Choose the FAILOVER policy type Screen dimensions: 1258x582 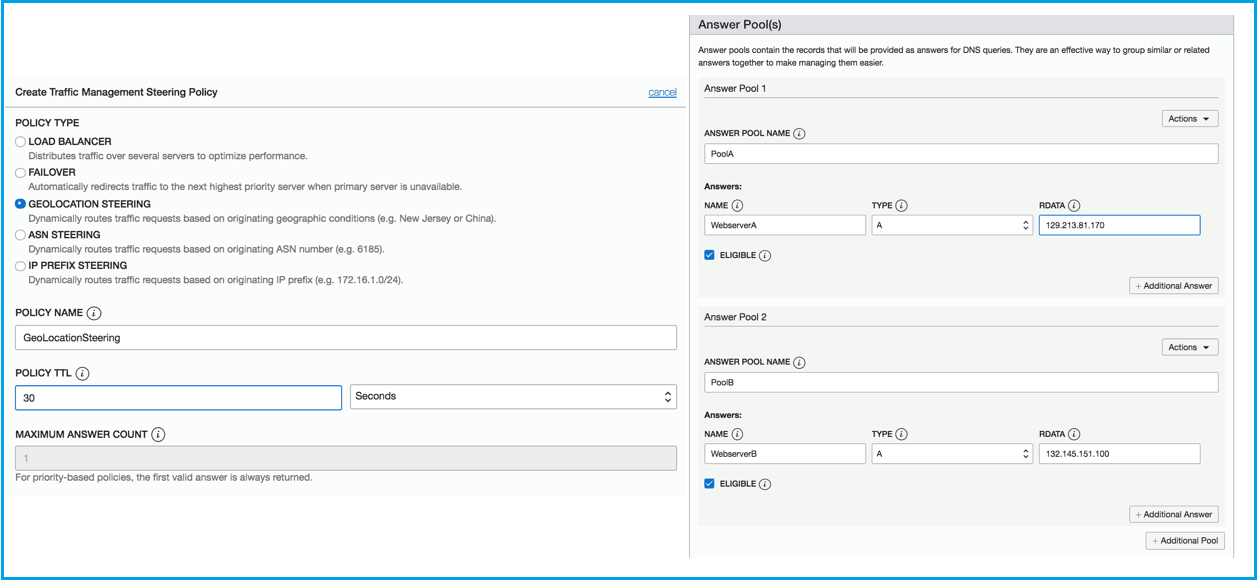(x=21, y=173)
